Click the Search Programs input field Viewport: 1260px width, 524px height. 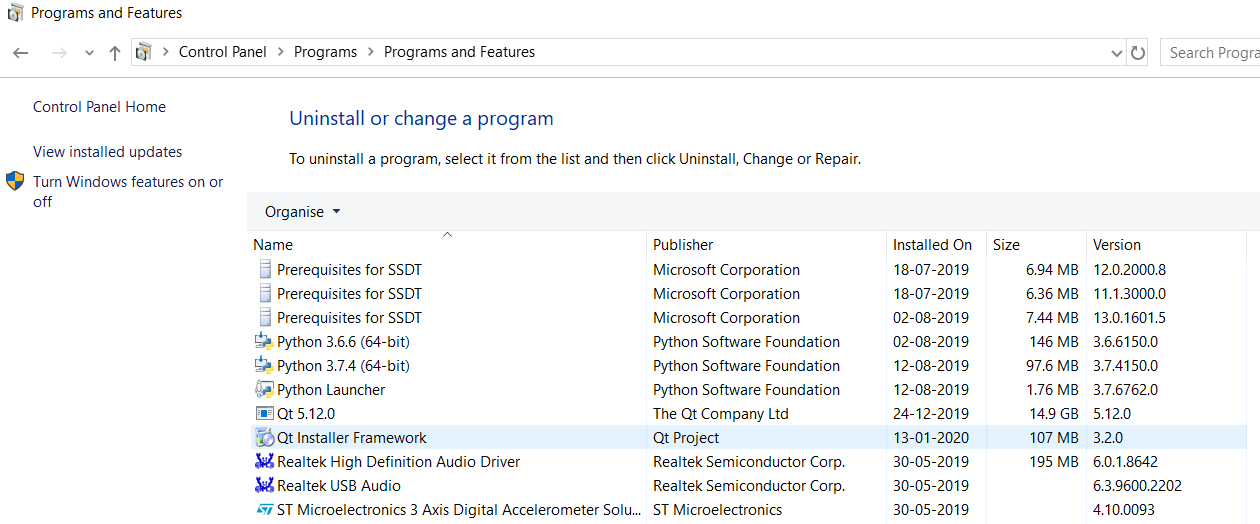1210,53
